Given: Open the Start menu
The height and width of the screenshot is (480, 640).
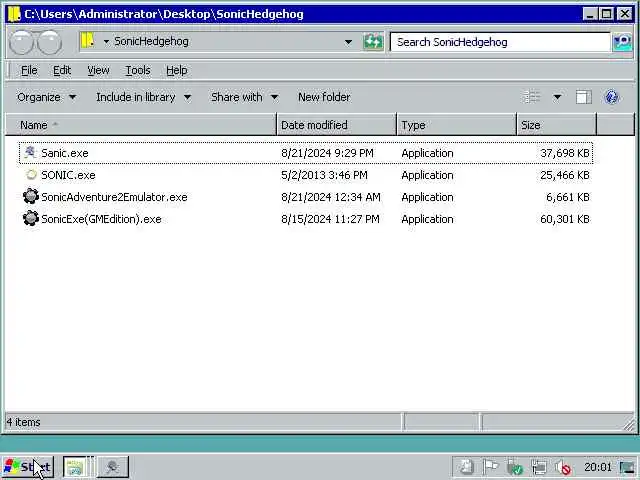Looking at the screenshot, I should pos(27,467).
